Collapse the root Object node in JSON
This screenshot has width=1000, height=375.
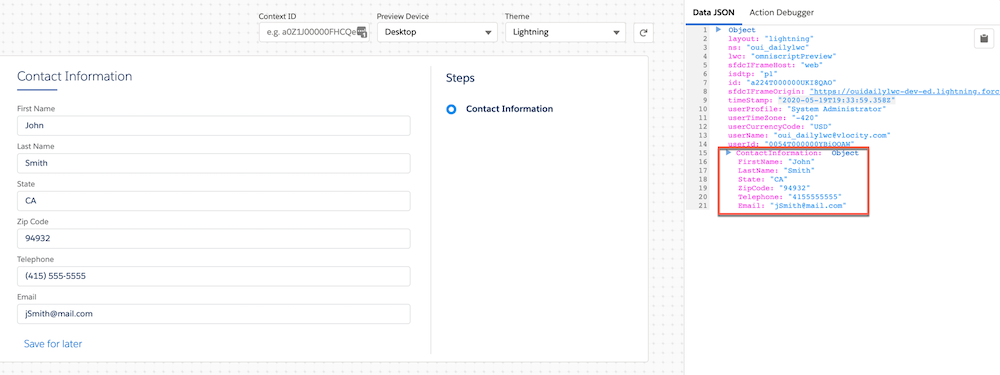pos(718,30)
